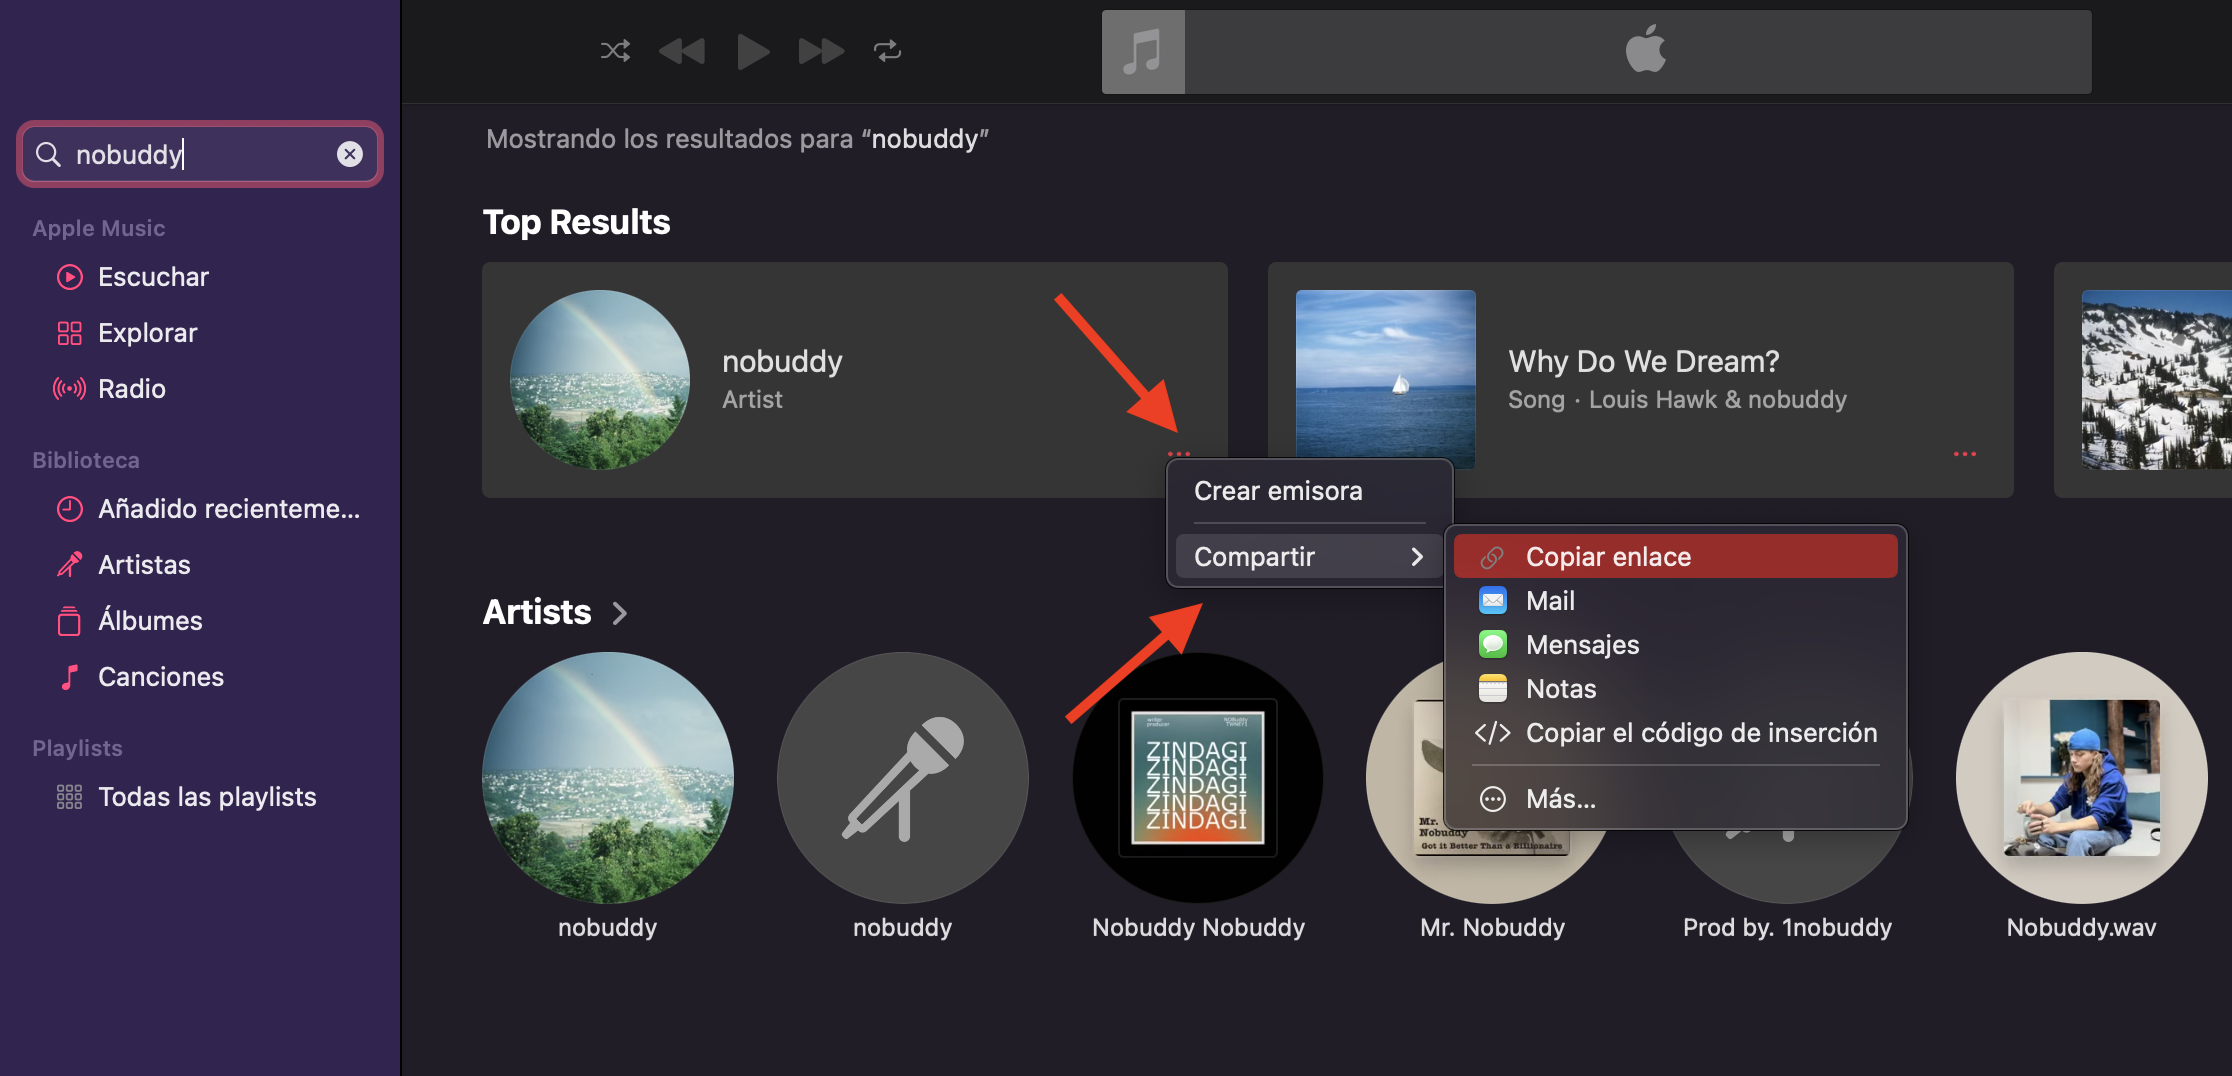Click the microphone icon beside Artistas
2232x1076 pixels.
[69, 565]
